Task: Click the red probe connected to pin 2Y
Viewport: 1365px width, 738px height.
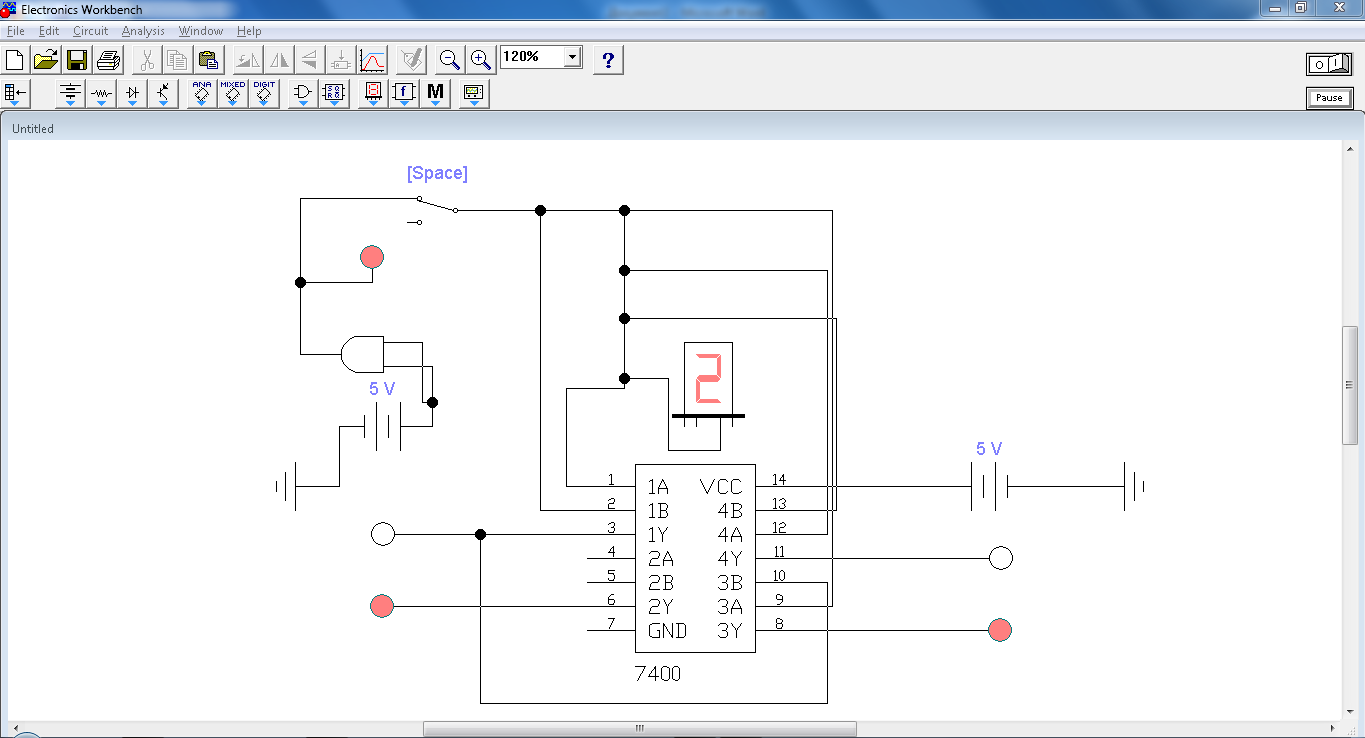Action: tap(382, 606)
